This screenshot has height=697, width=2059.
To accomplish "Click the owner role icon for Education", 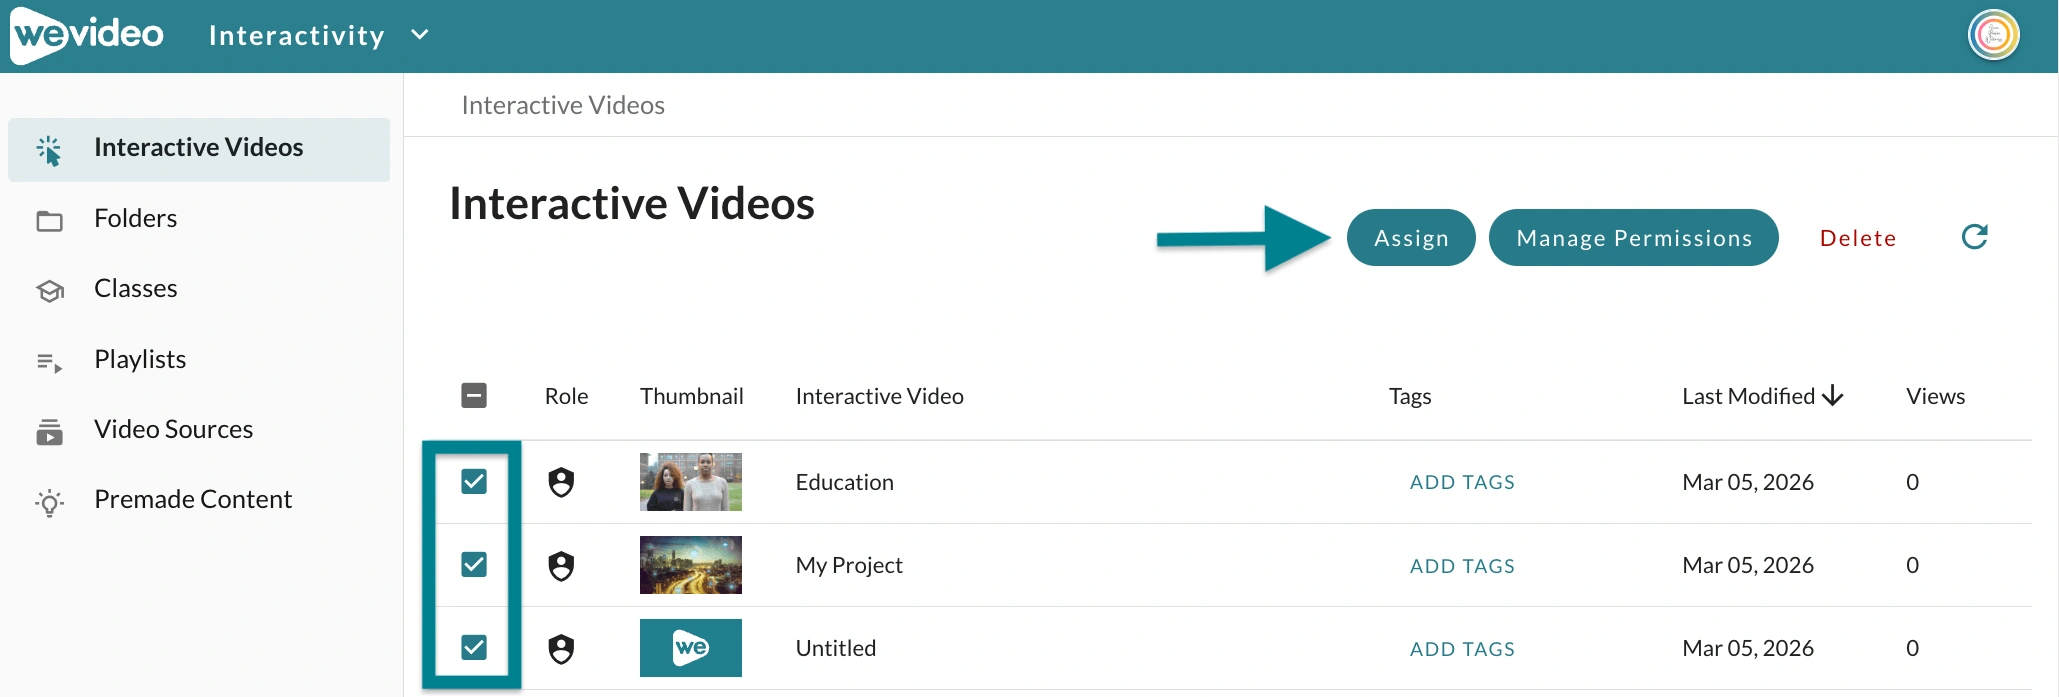I will pos(561,483).
